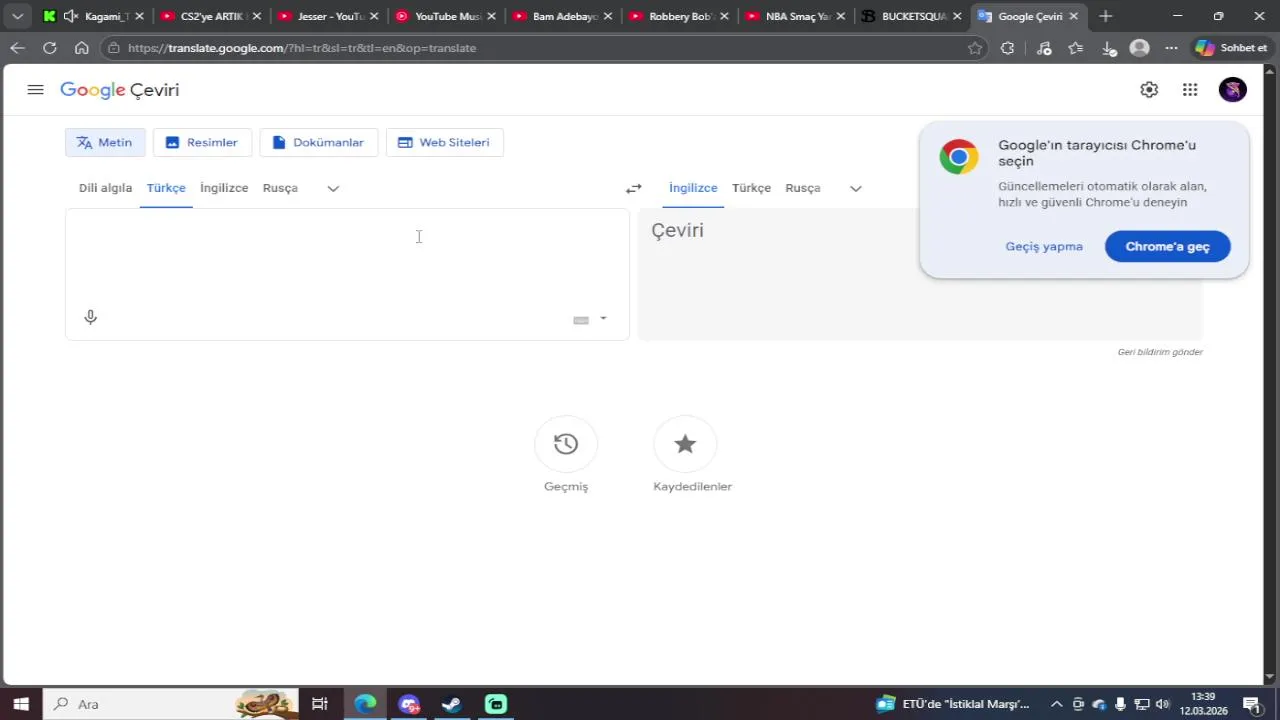Open the Google account profile avatar
Viewport: 1280px width, 720px height.
pyautogui.click(x=1233, y=90)
